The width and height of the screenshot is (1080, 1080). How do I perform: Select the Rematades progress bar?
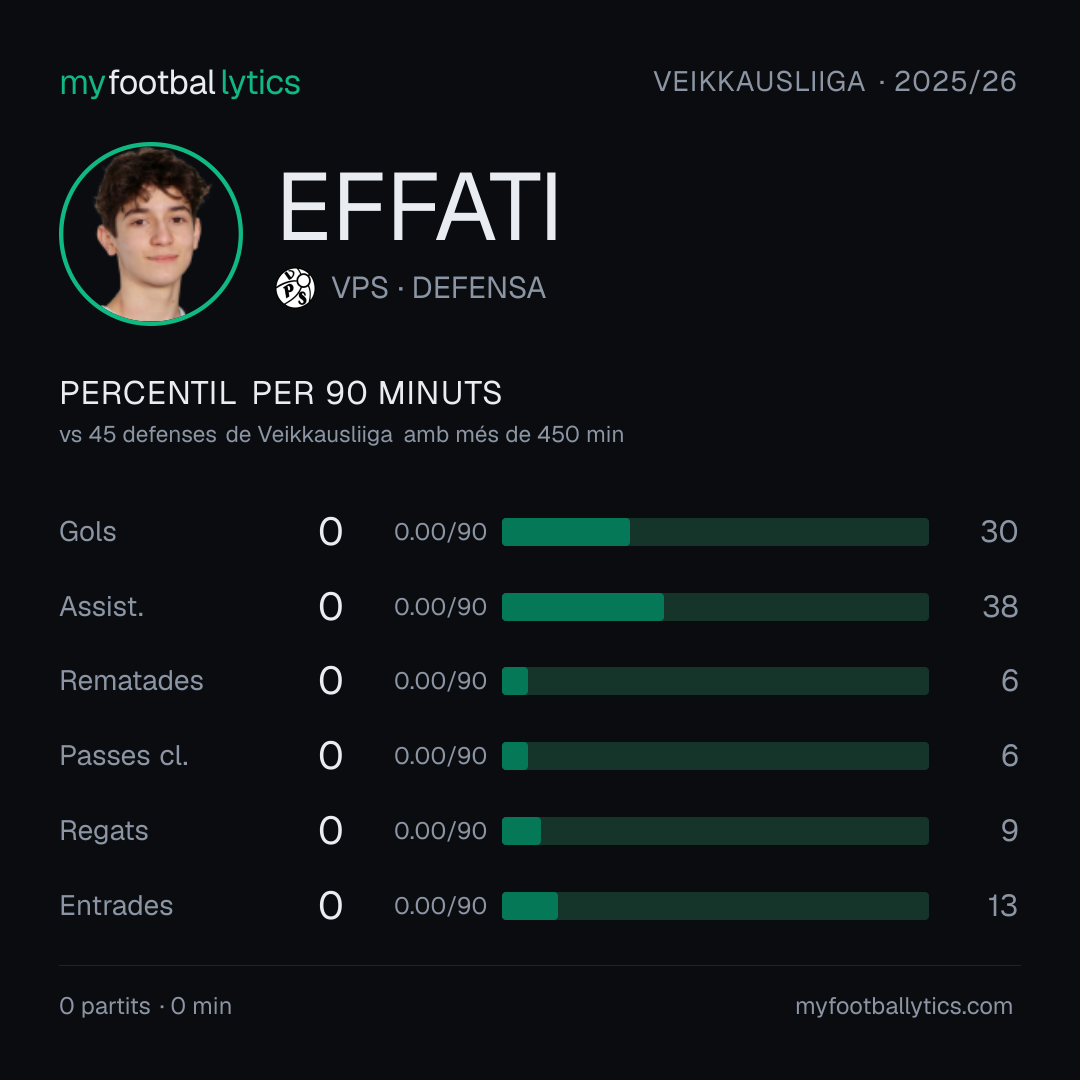click(715, 681)
